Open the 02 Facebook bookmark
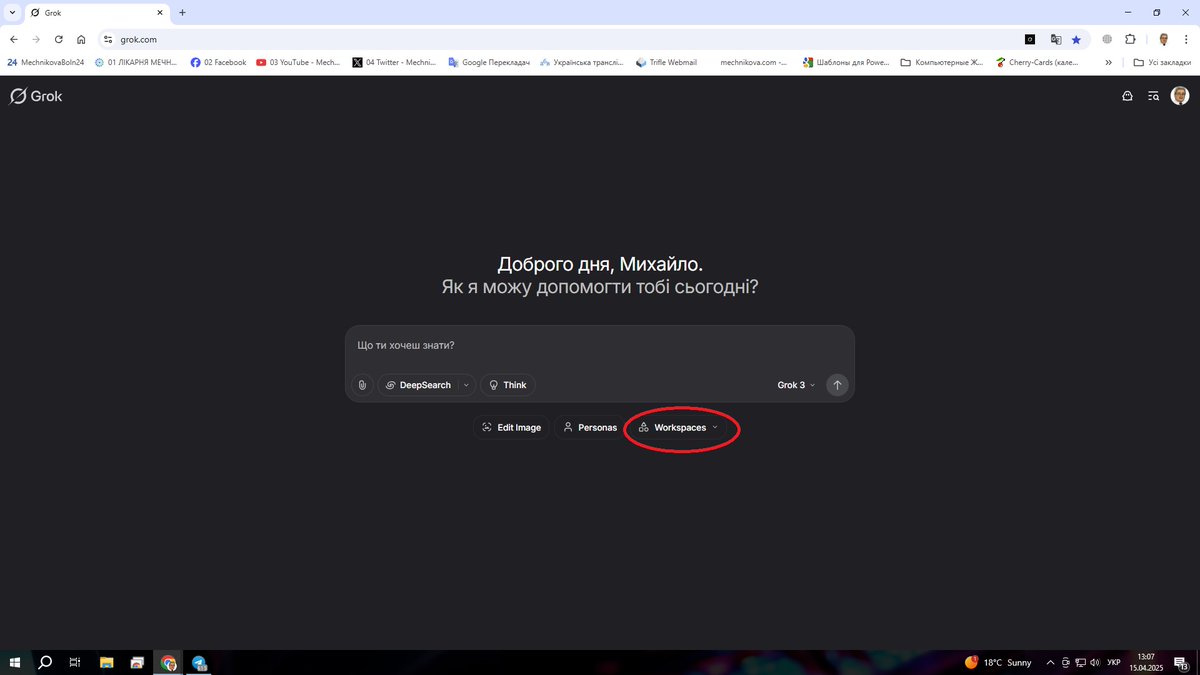 tap(218, 62)
